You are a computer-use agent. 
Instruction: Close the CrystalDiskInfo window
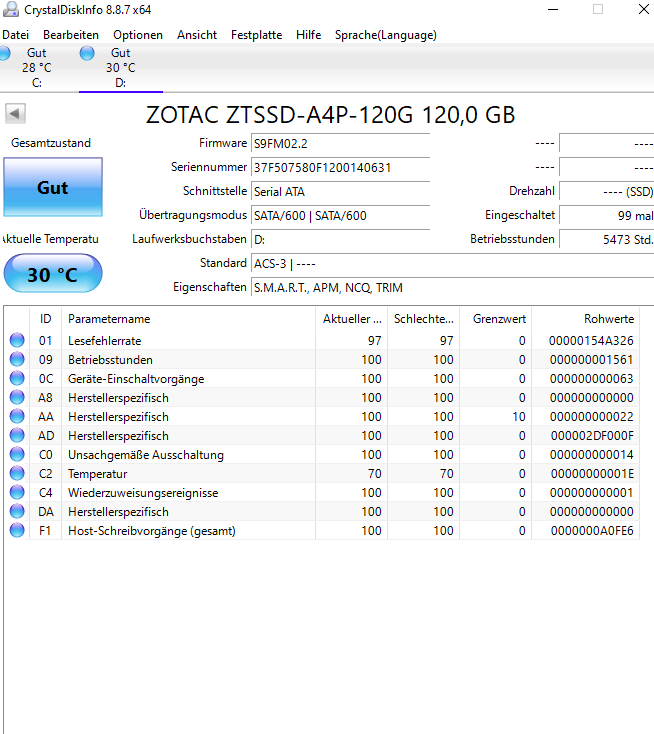pos(644,9)
